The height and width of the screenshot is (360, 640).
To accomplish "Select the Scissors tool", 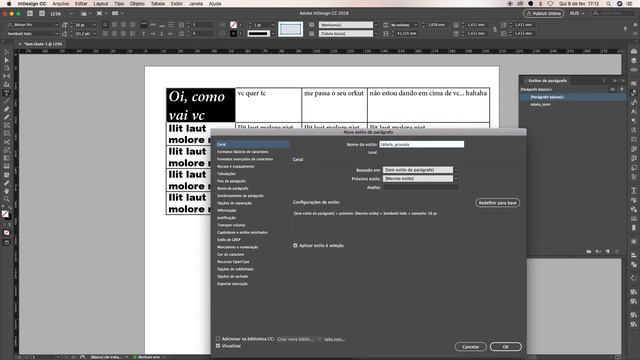I will [6, 142].
